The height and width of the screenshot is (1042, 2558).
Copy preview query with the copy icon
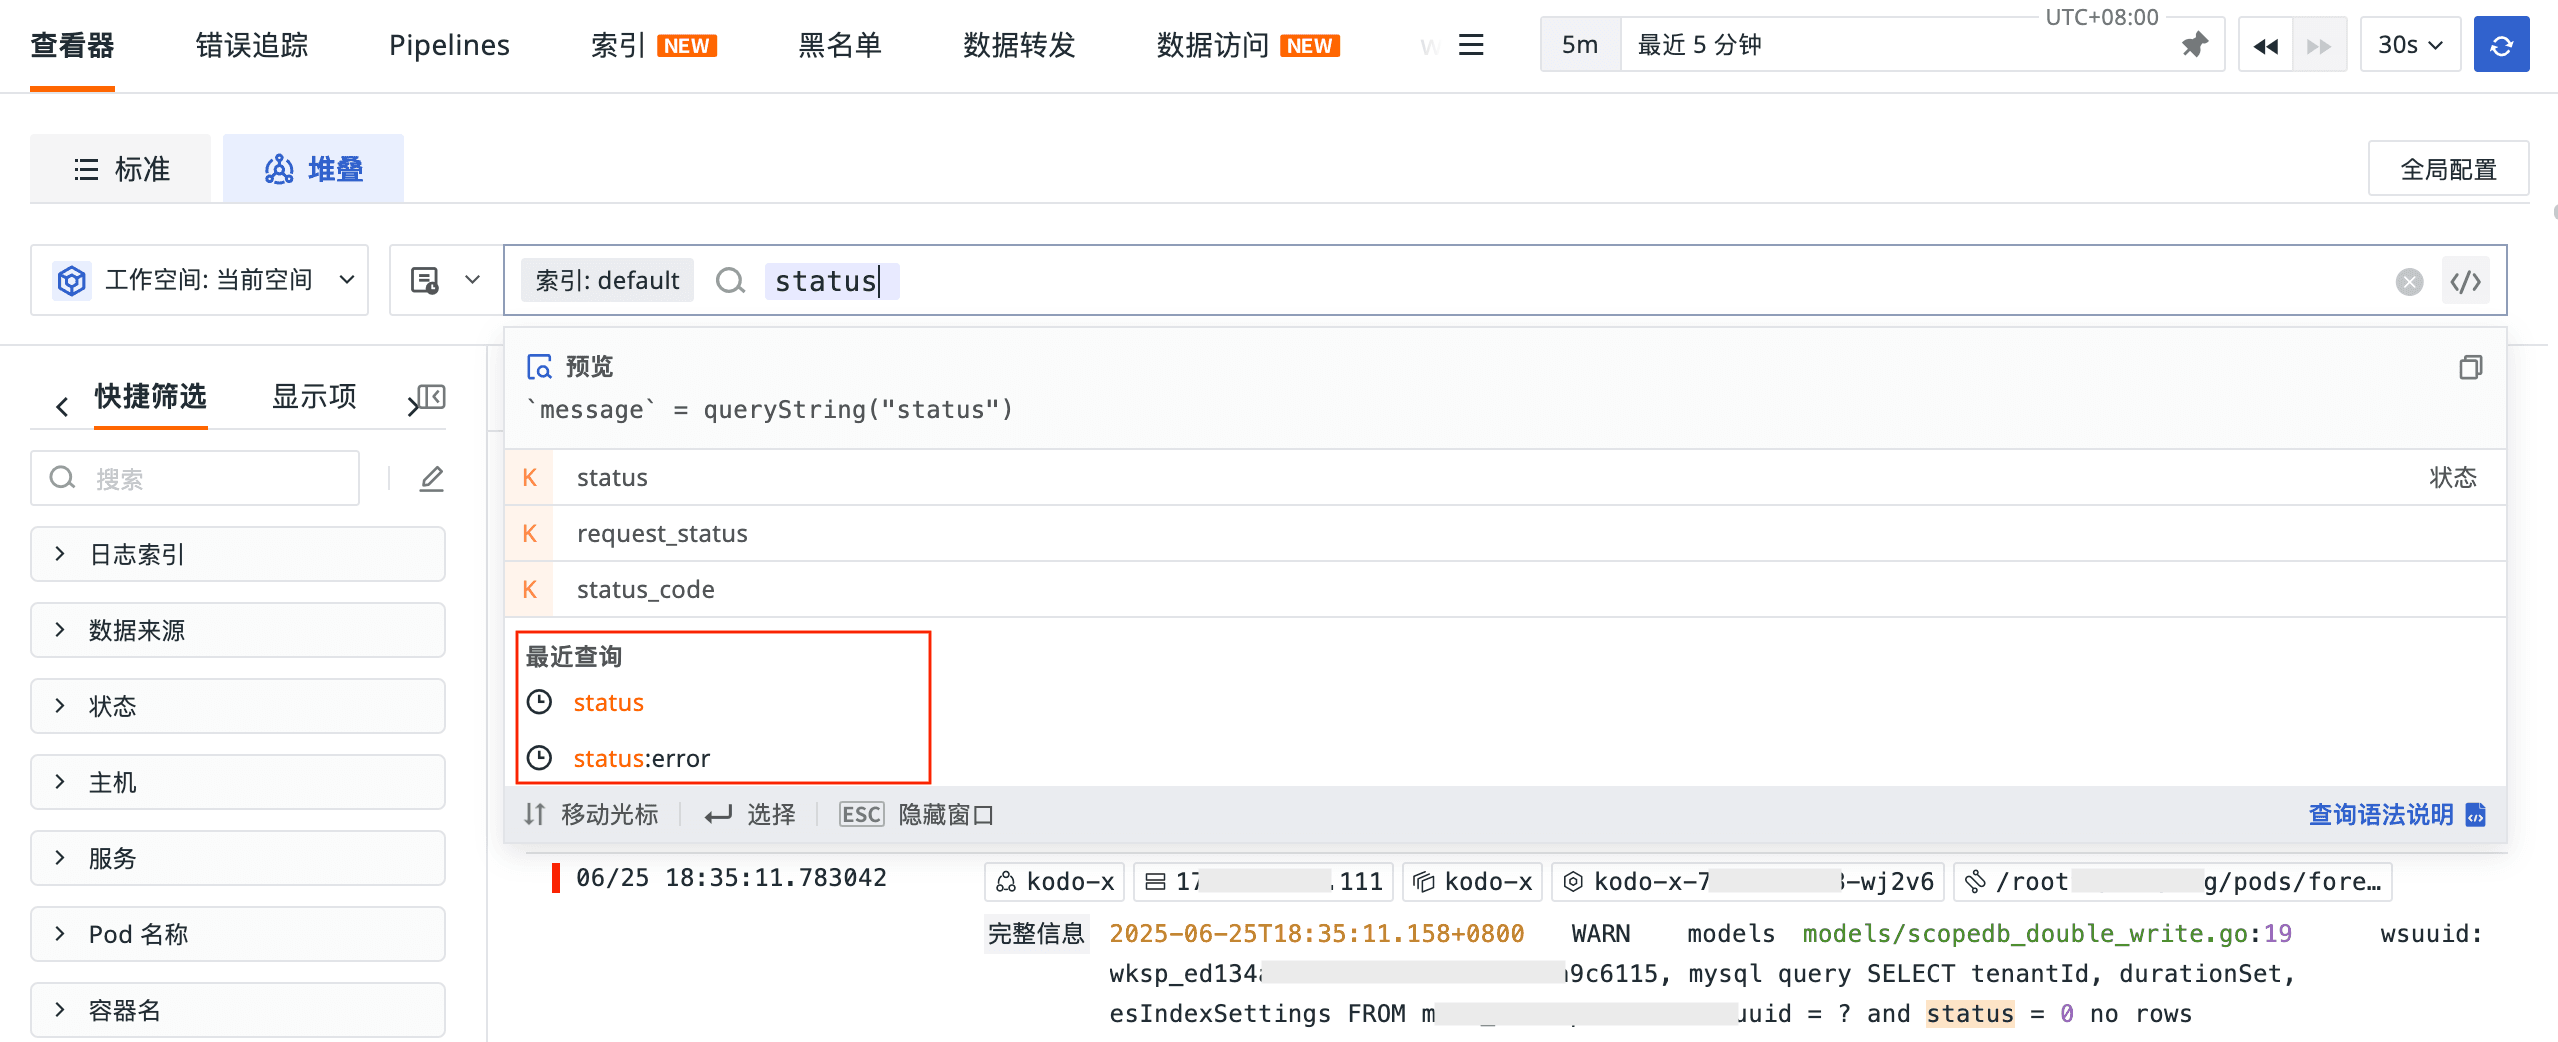coord(2470,367)
